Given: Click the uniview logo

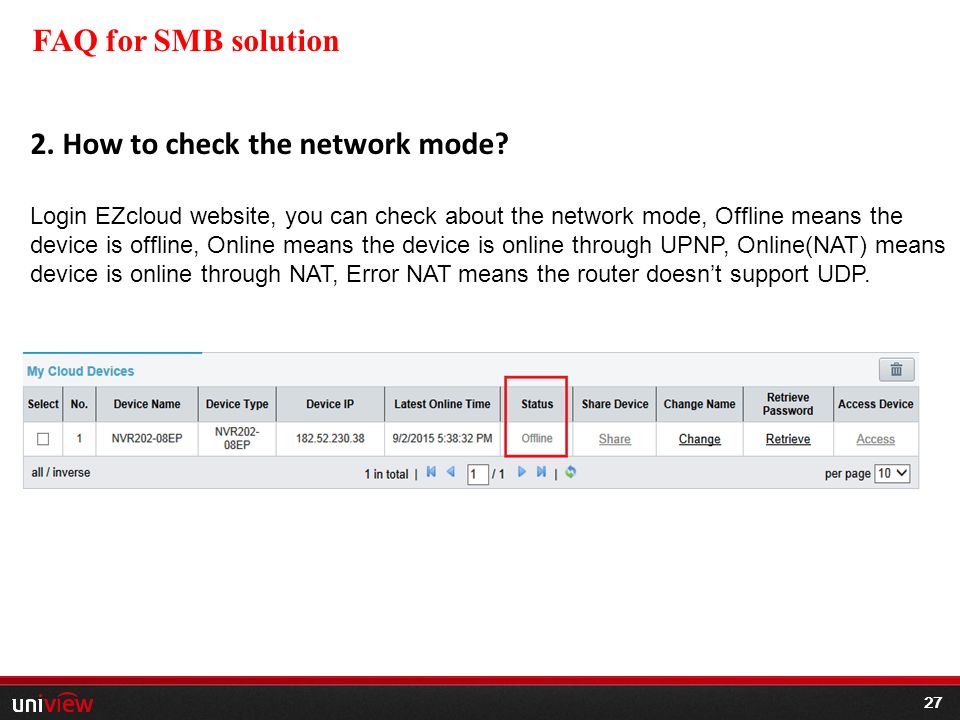Looking at the screenshot, I should pos(53,702).
